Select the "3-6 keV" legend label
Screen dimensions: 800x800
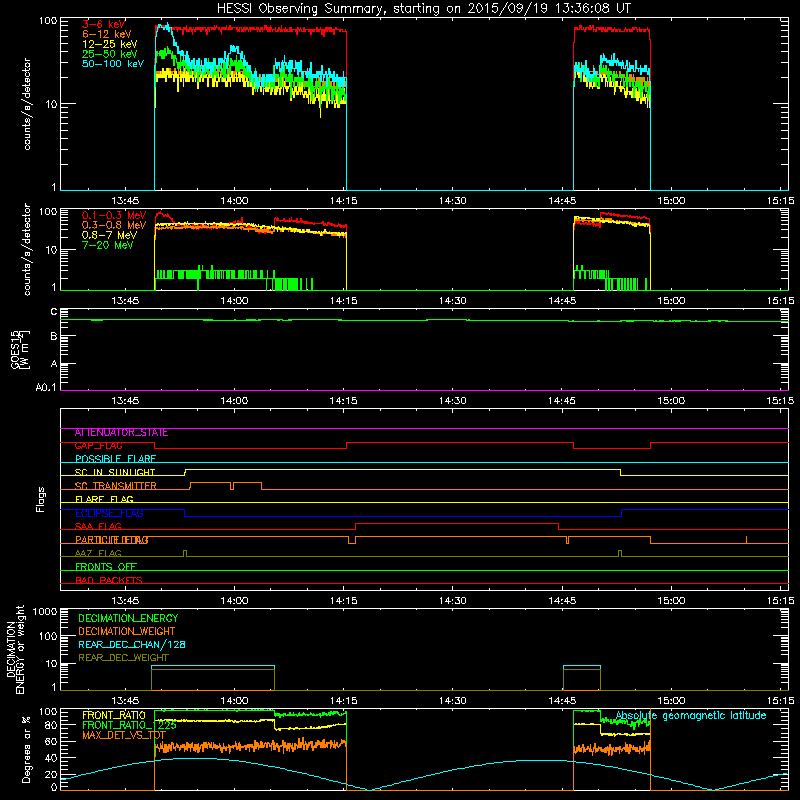104,24
